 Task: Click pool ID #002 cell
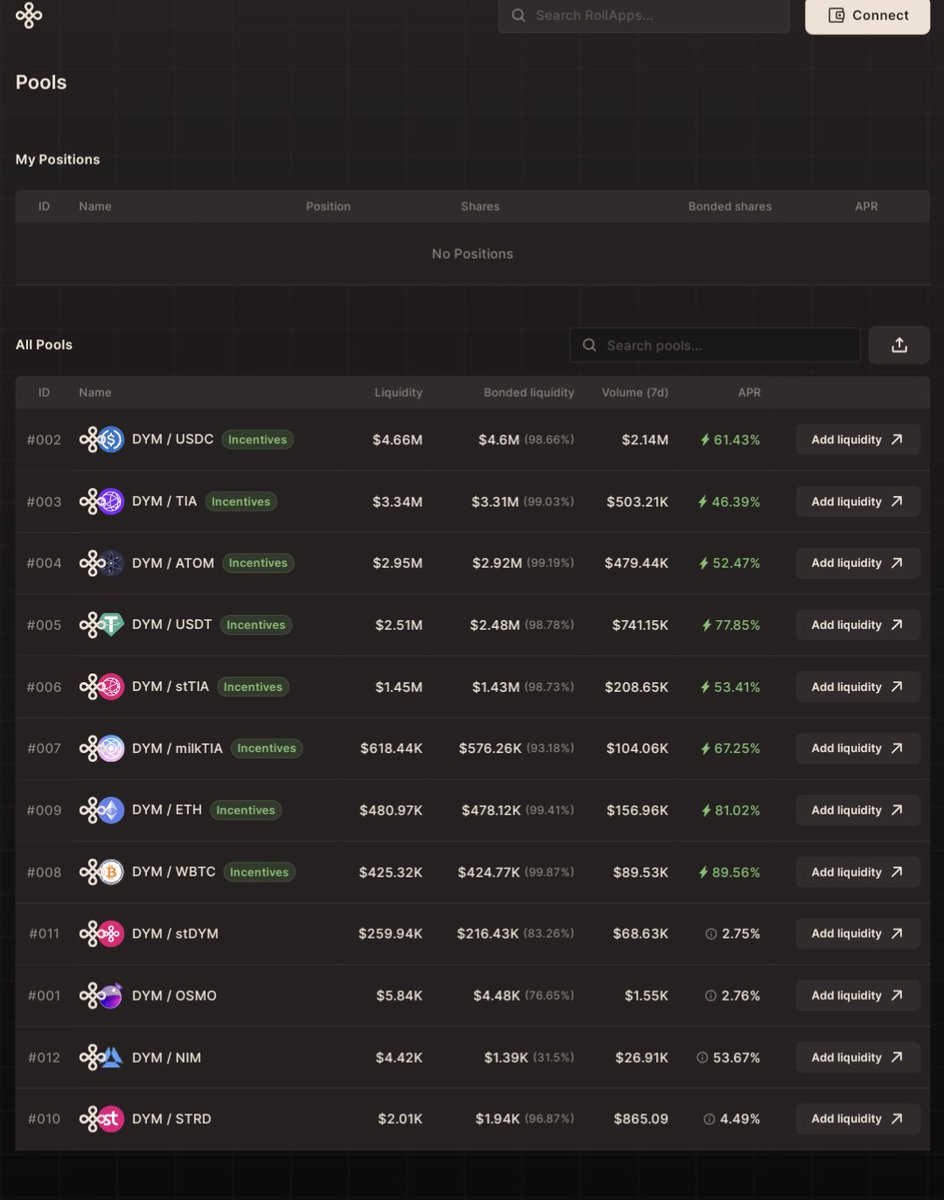[44, 439]
